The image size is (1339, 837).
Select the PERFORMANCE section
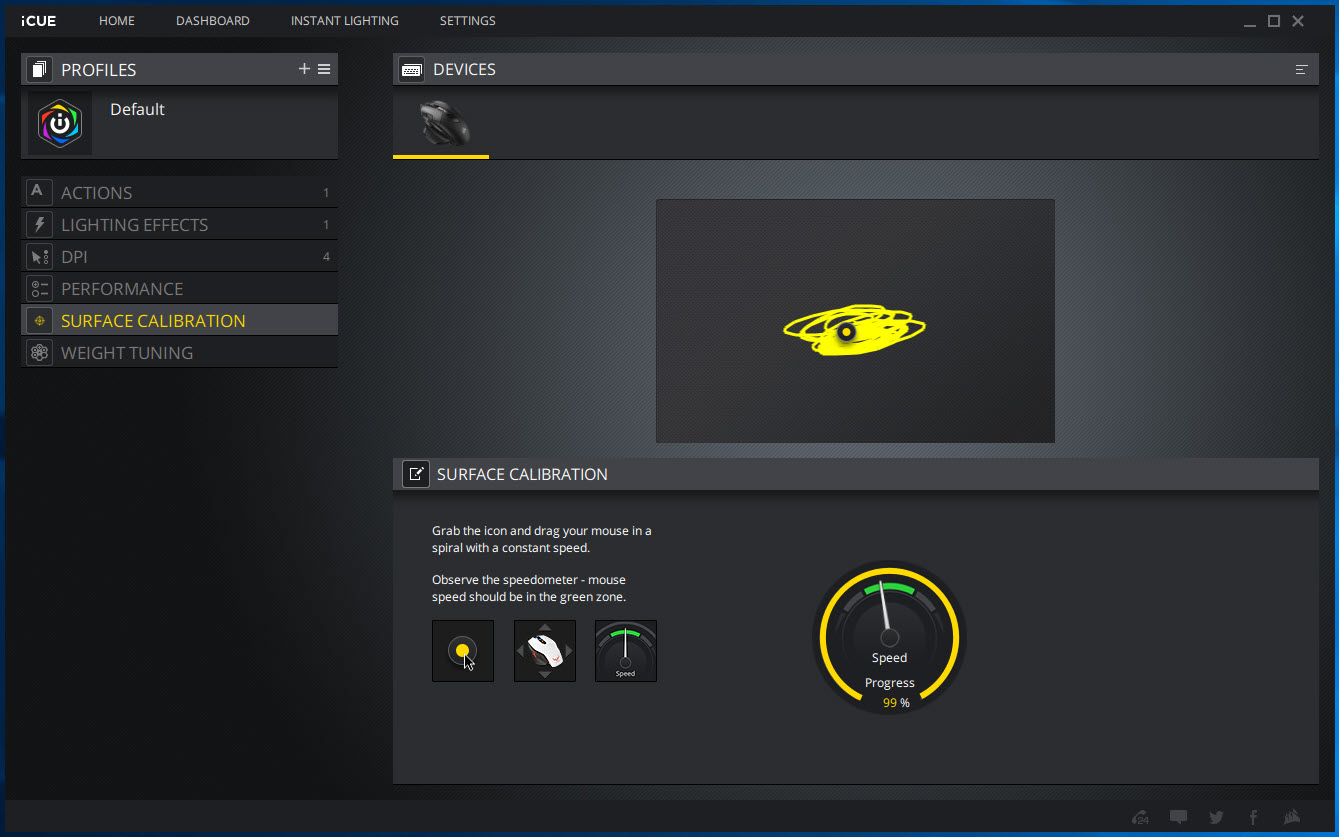click(x=180, y=288)
